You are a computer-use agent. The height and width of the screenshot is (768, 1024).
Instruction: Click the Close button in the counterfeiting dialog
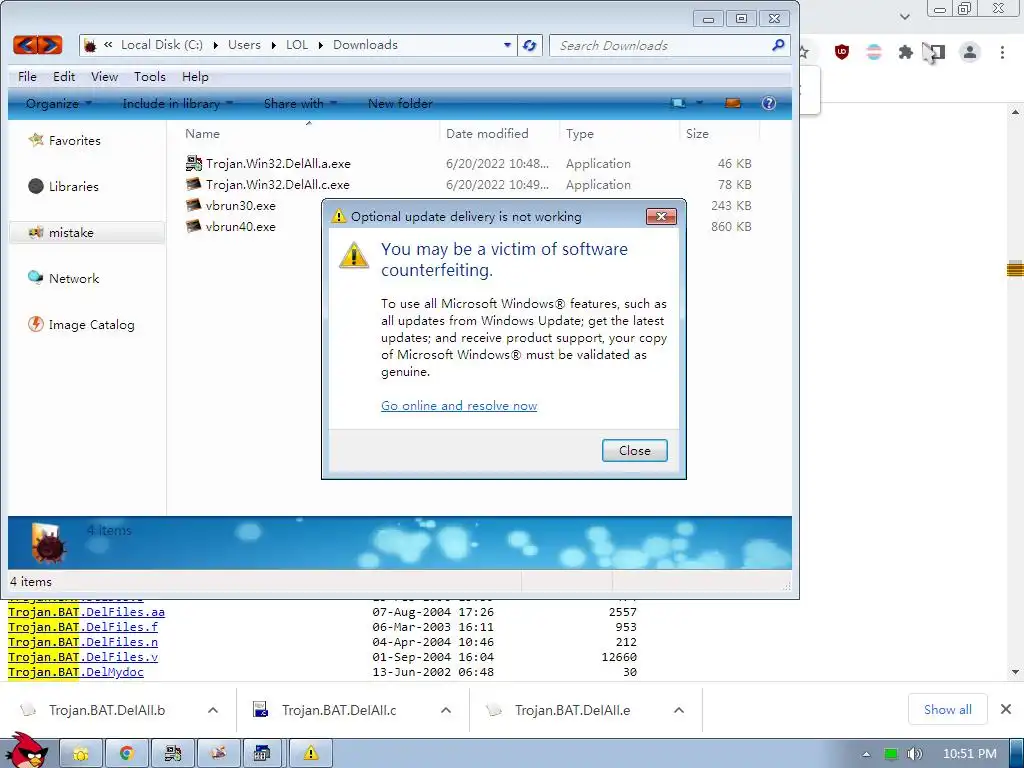(634, 451)
